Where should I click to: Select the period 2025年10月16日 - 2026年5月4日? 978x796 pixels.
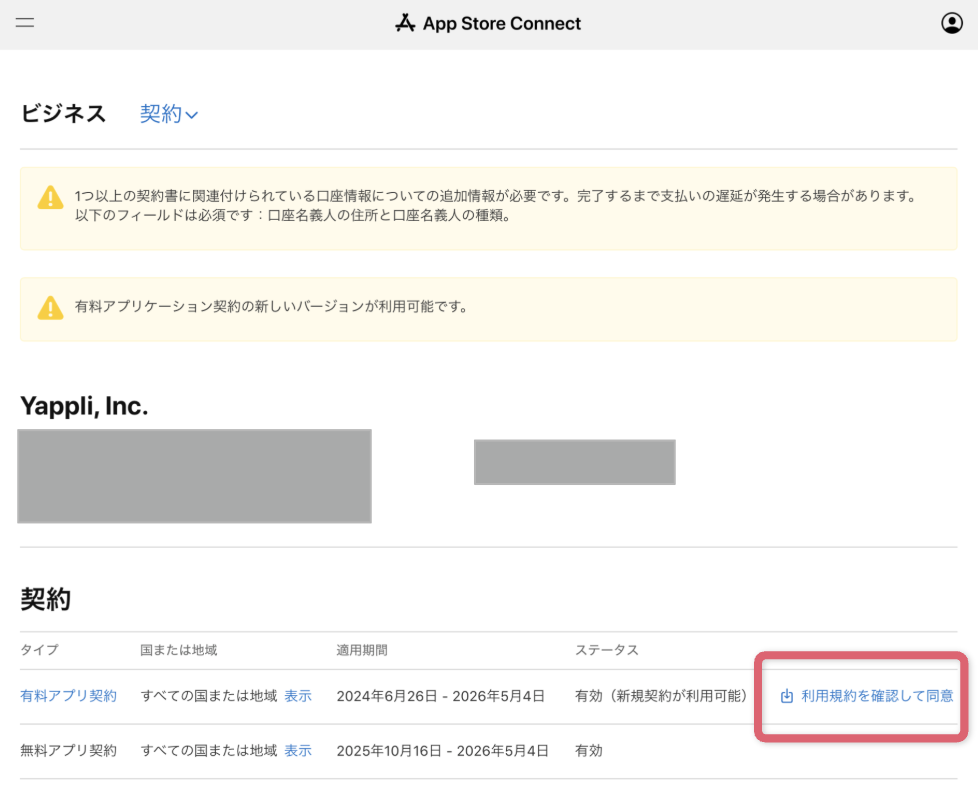pos(443,750)
